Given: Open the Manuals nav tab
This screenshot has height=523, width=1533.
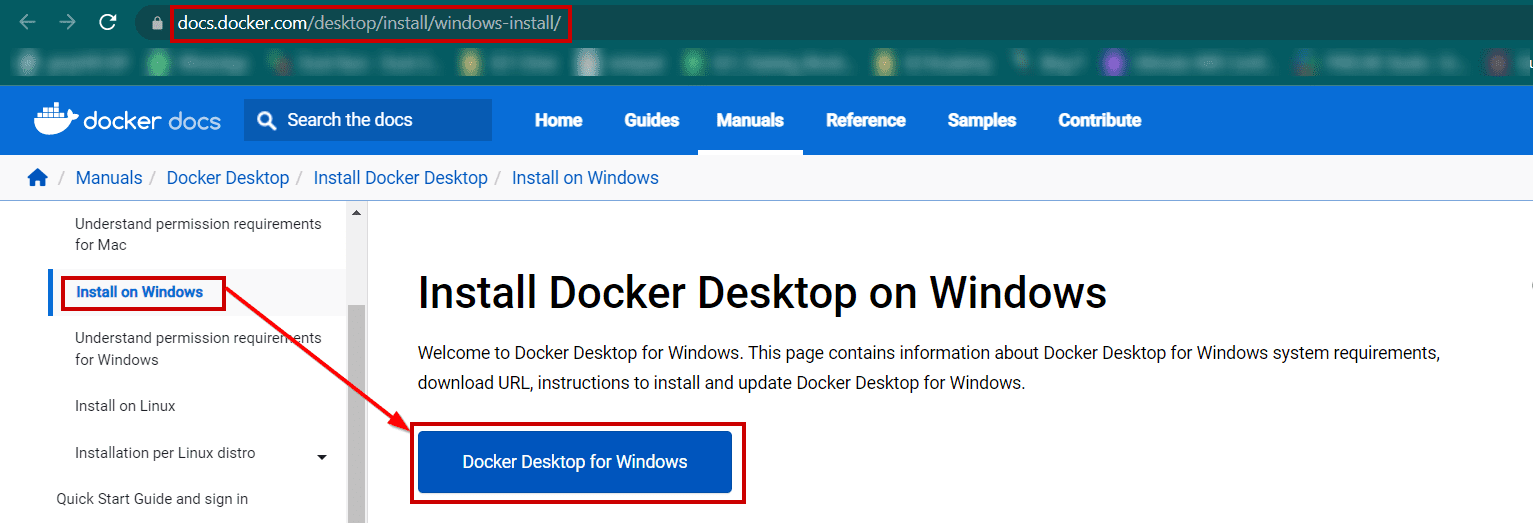Looking at the screenshot, I should (750, 120).
